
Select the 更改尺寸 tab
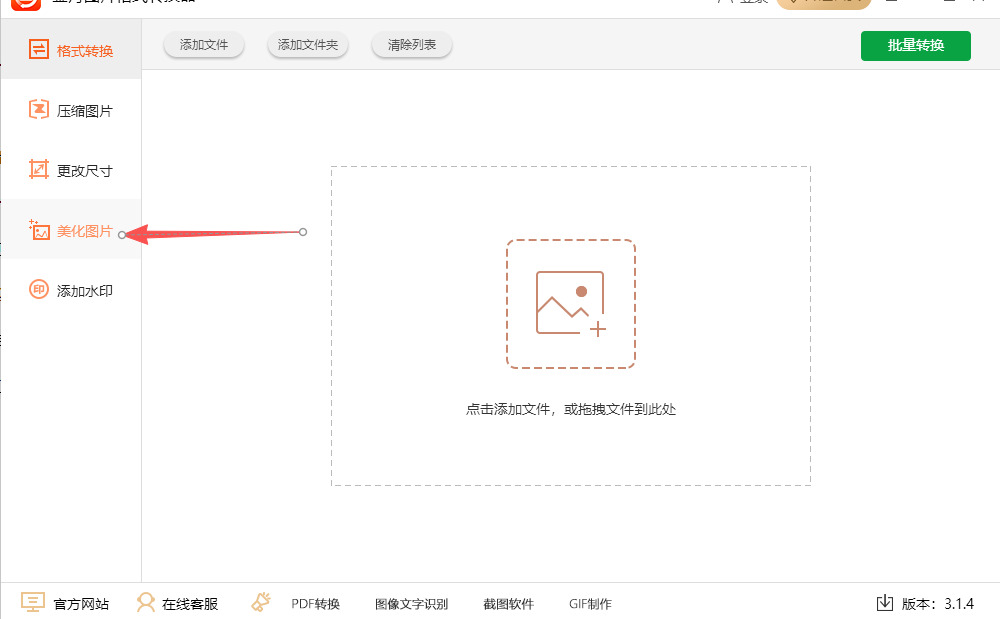pos(71,170)
